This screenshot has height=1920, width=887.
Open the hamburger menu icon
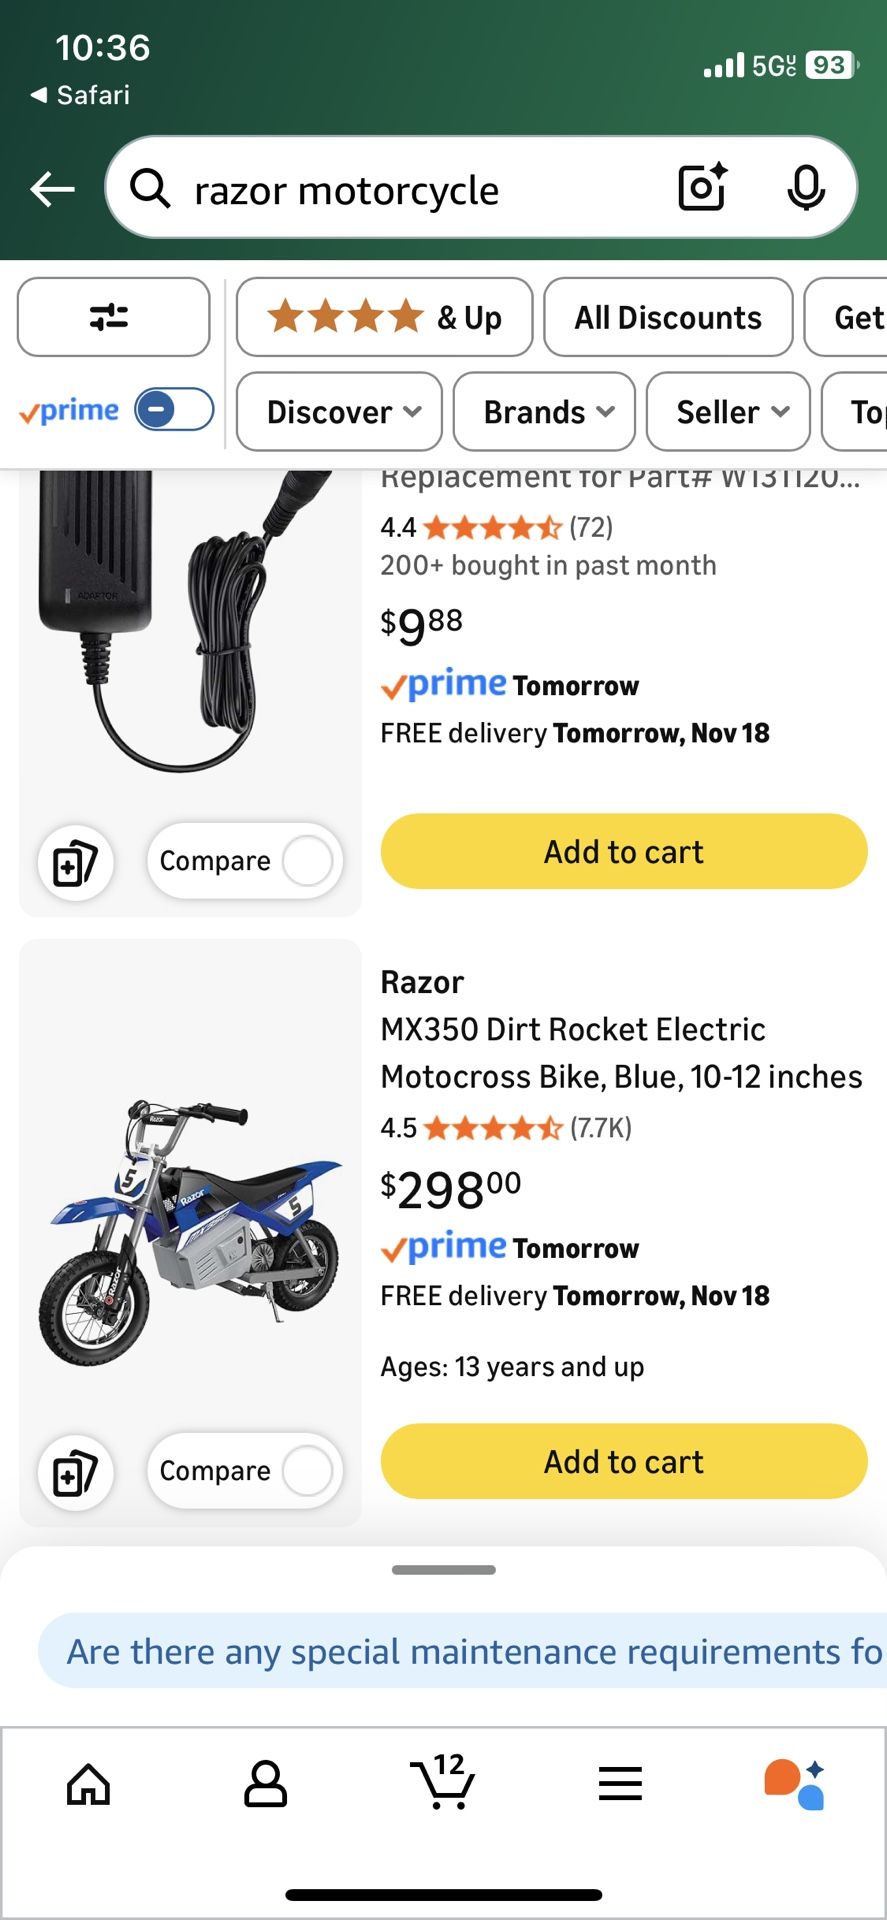(620, 1784)
